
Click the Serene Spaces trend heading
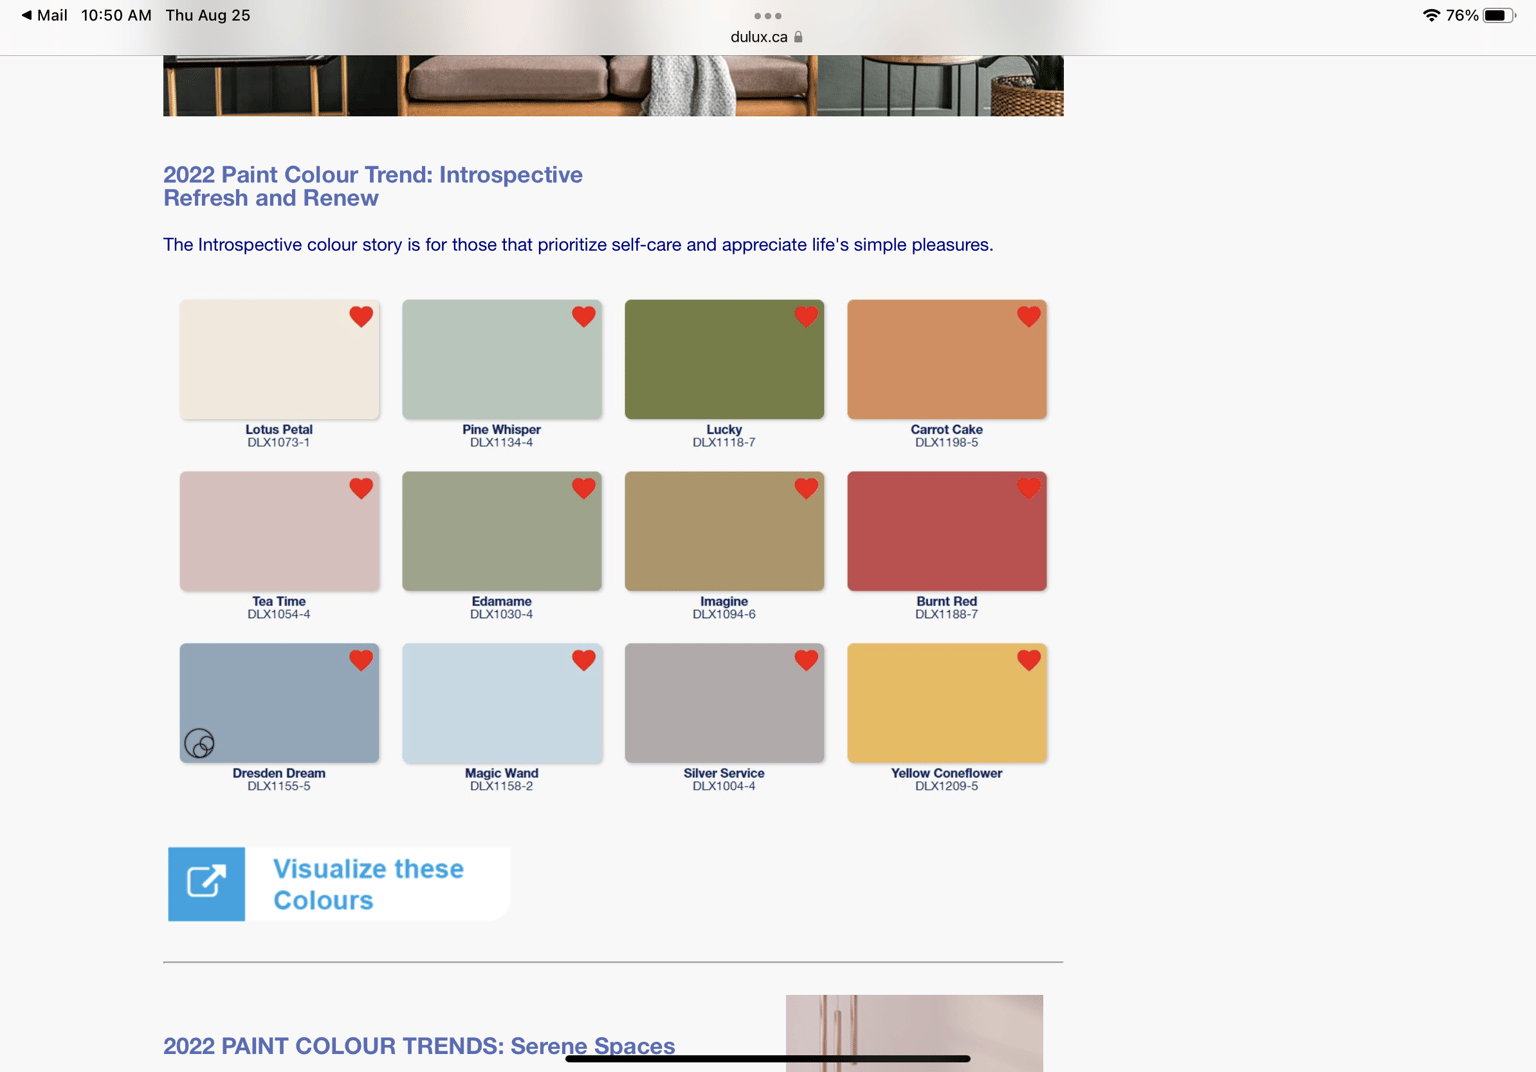pos(419,1046)
